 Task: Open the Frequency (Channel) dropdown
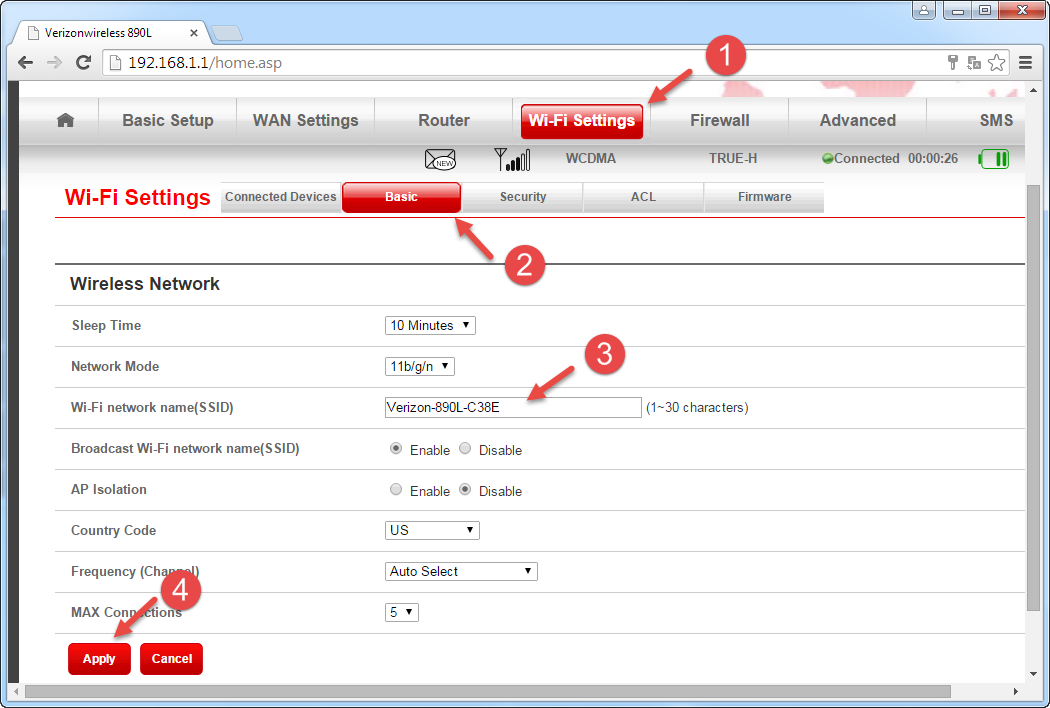[461, 571]
